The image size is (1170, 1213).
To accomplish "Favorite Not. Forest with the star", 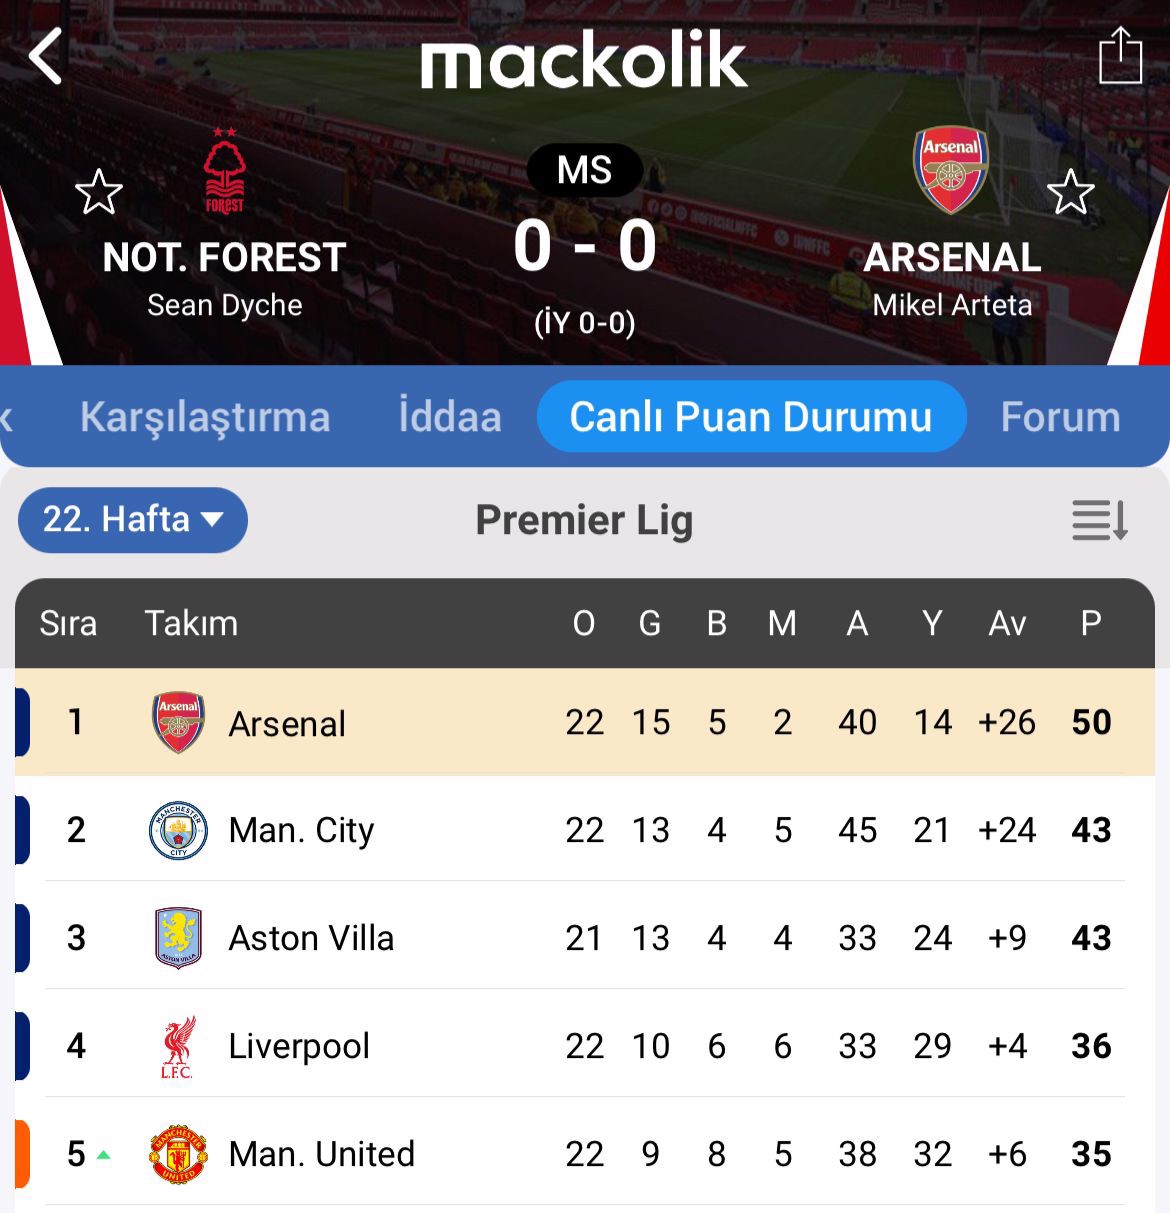I will coord(99,192).
